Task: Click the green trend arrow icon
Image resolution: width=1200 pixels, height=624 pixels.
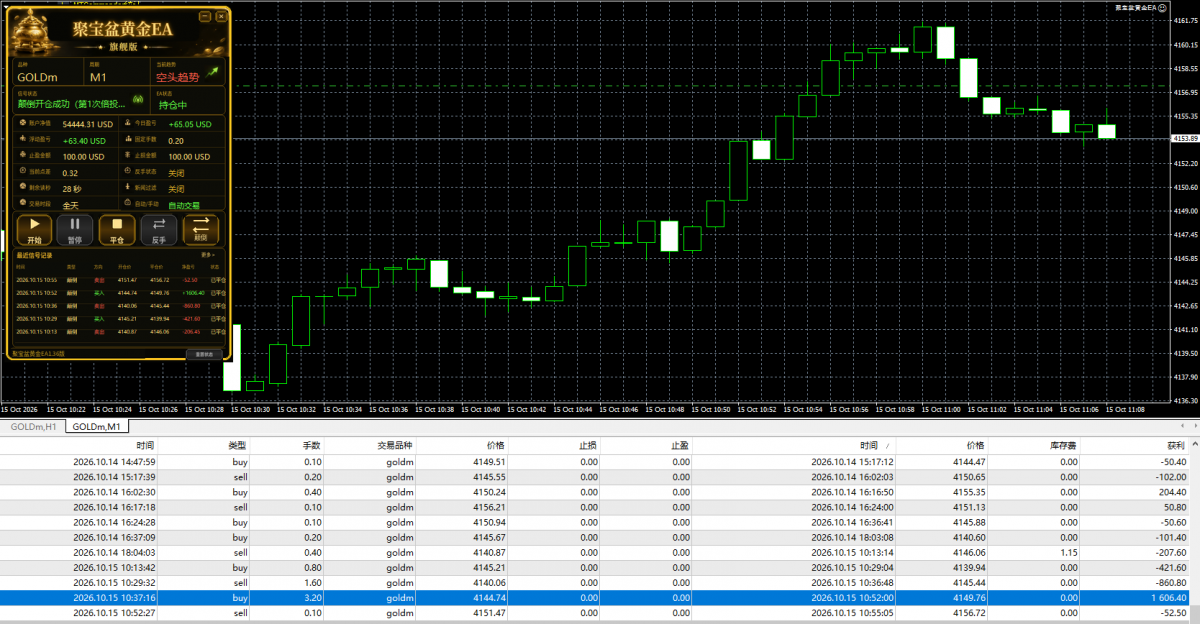Action: tap(214, 71)
